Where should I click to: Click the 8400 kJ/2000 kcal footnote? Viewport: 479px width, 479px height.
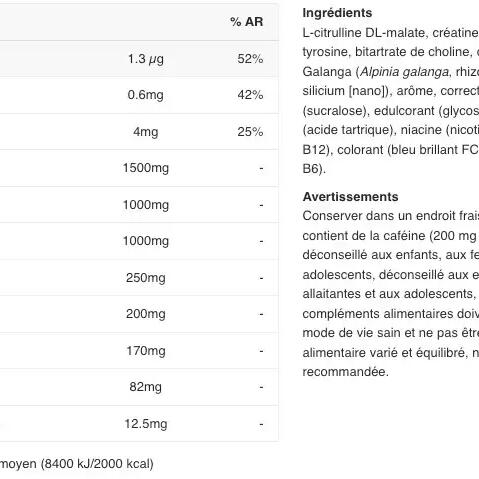(97, 464)
